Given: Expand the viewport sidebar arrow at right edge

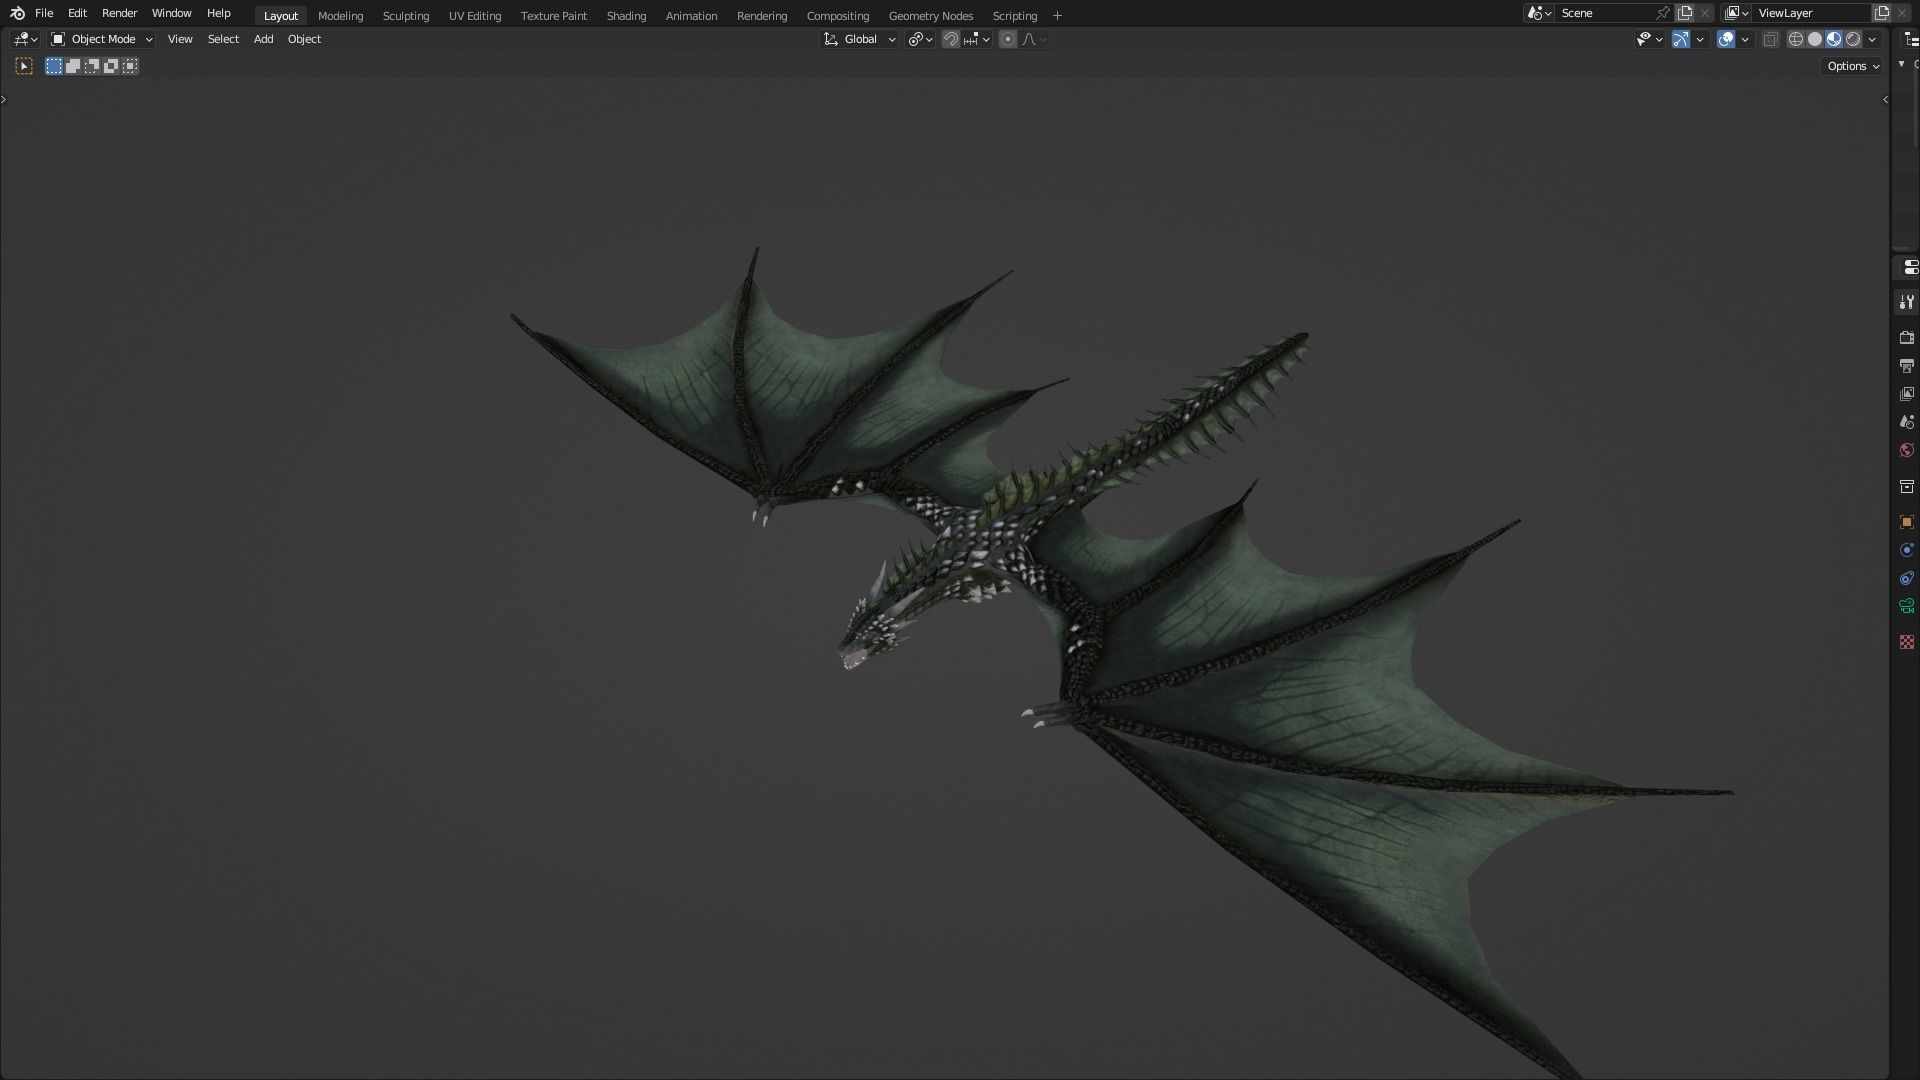Looking at the screenshot, I should pos(1885,99).
